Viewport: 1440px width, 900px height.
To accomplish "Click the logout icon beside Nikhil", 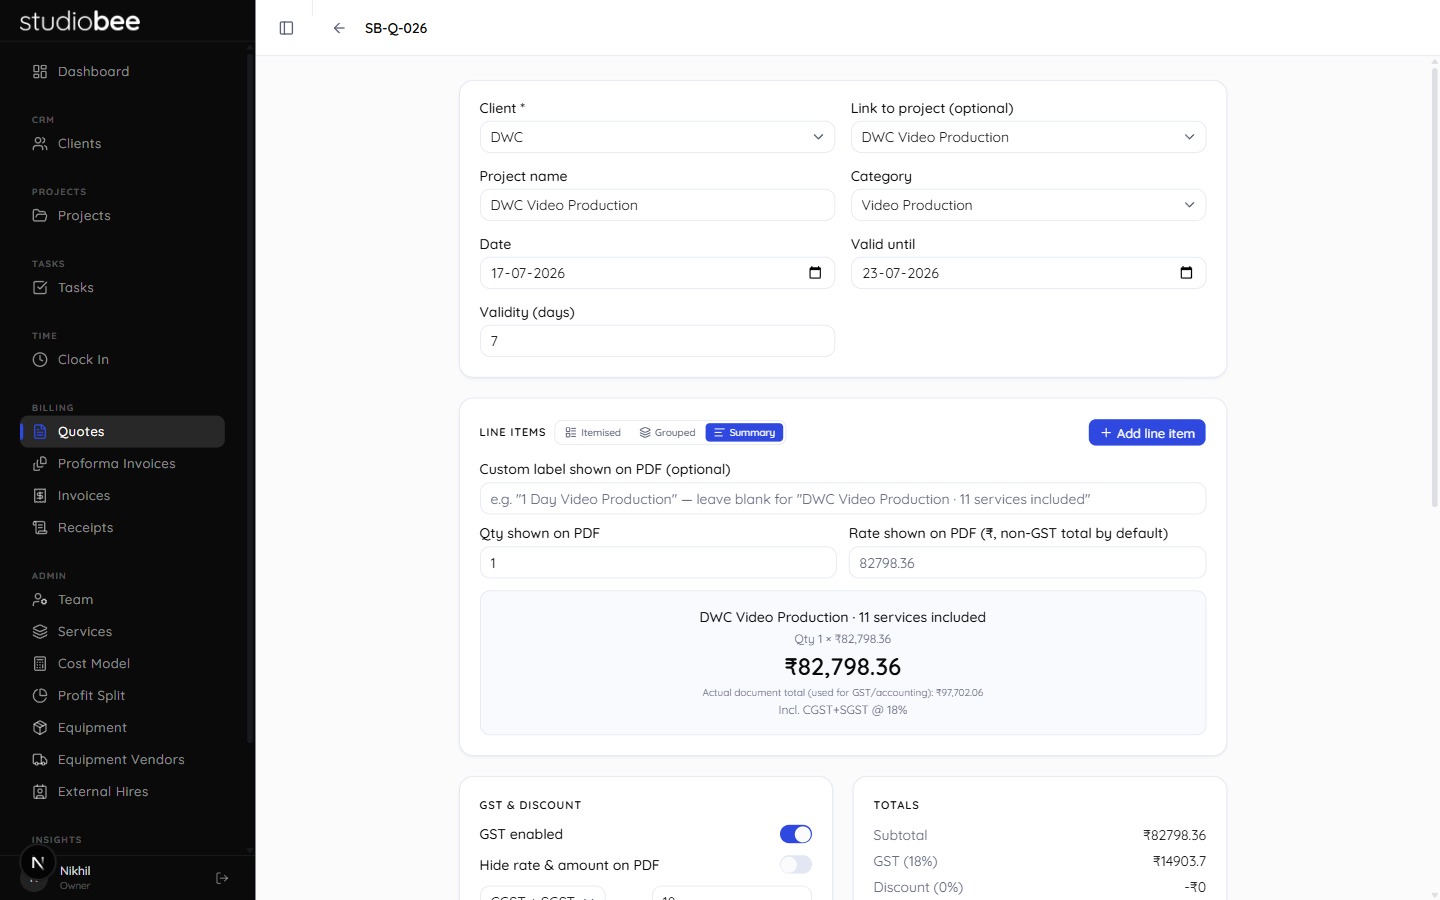I will [222, 878].
